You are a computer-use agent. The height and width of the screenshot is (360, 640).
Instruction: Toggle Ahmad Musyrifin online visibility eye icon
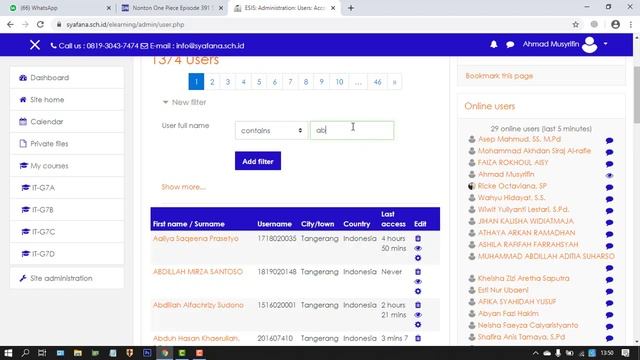tap(609, 176)
